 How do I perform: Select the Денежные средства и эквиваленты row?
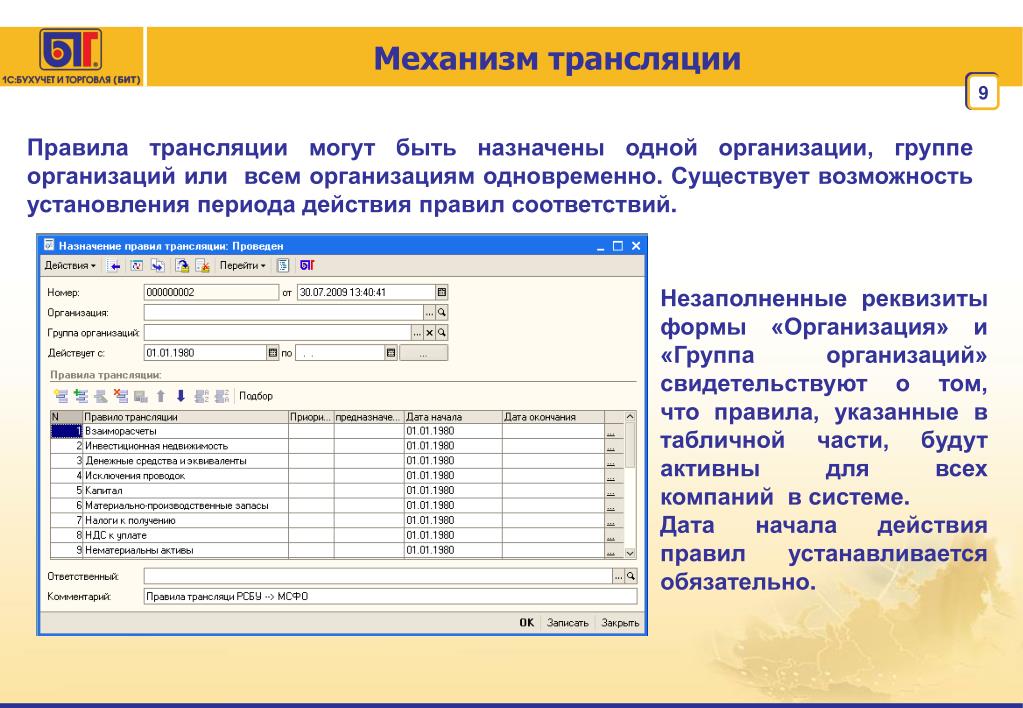tap(337, 461)
